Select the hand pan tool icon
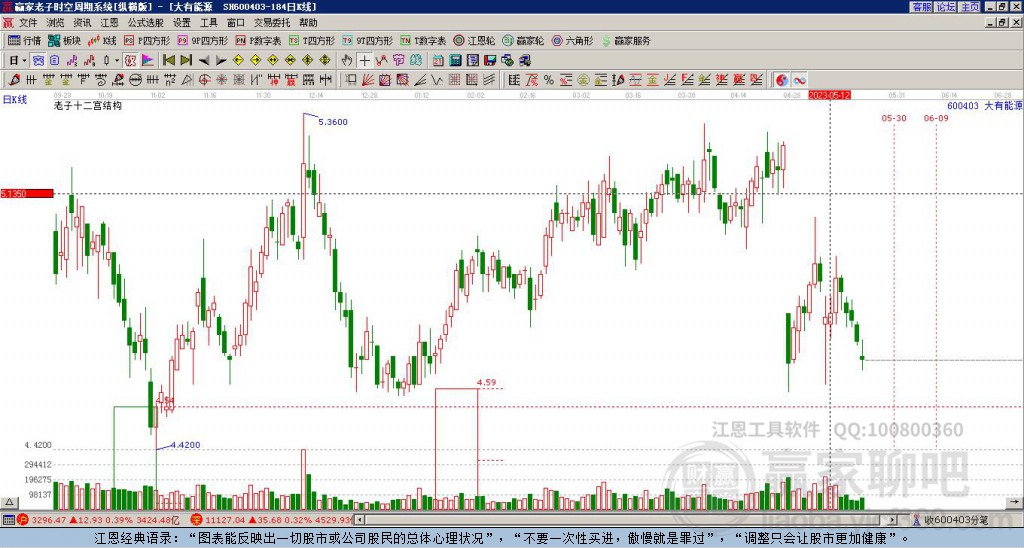 pyautogui.click(x=347, y=61)
